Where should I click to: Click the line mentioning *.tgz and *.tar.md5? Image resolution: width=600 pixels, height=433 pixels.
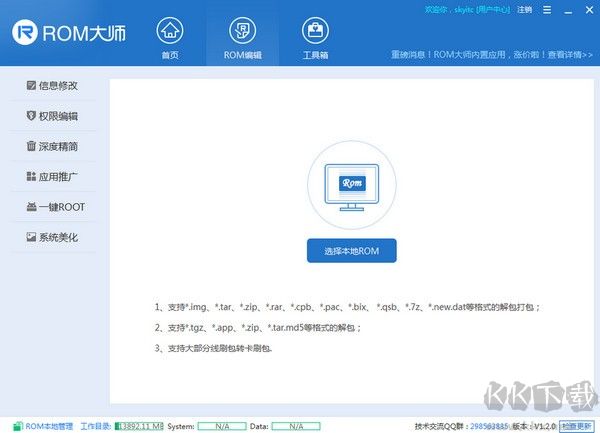258,327
